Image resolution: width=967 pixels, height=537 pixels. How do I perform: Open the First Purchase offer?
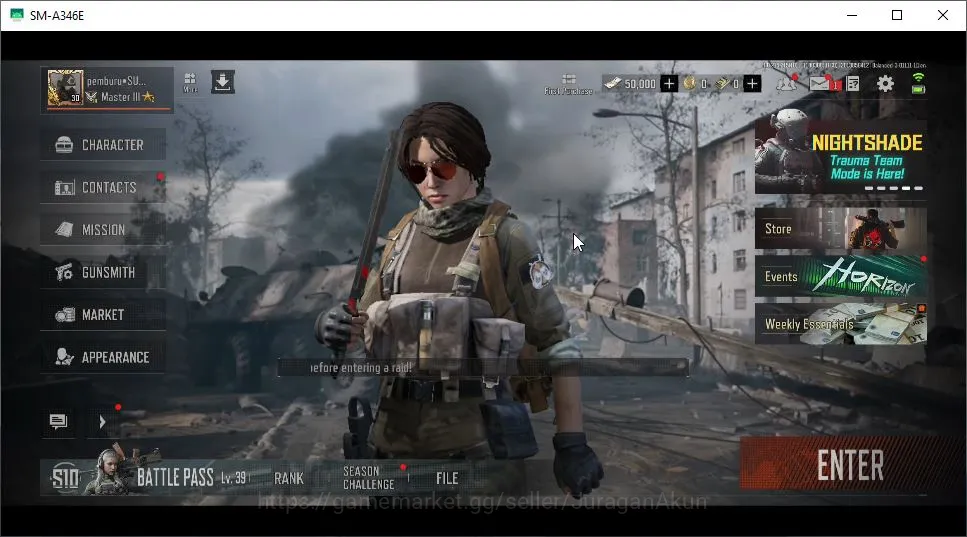pyautogui.click(x=569, y=84)
